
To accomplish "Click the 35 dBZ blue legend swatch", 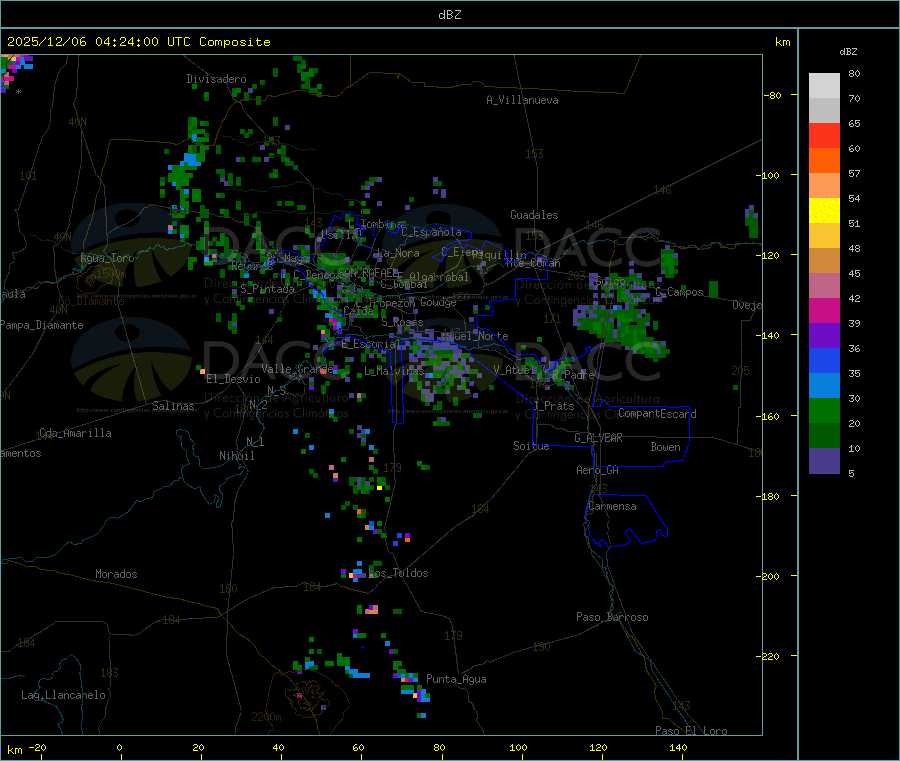I will pos(824,360).
